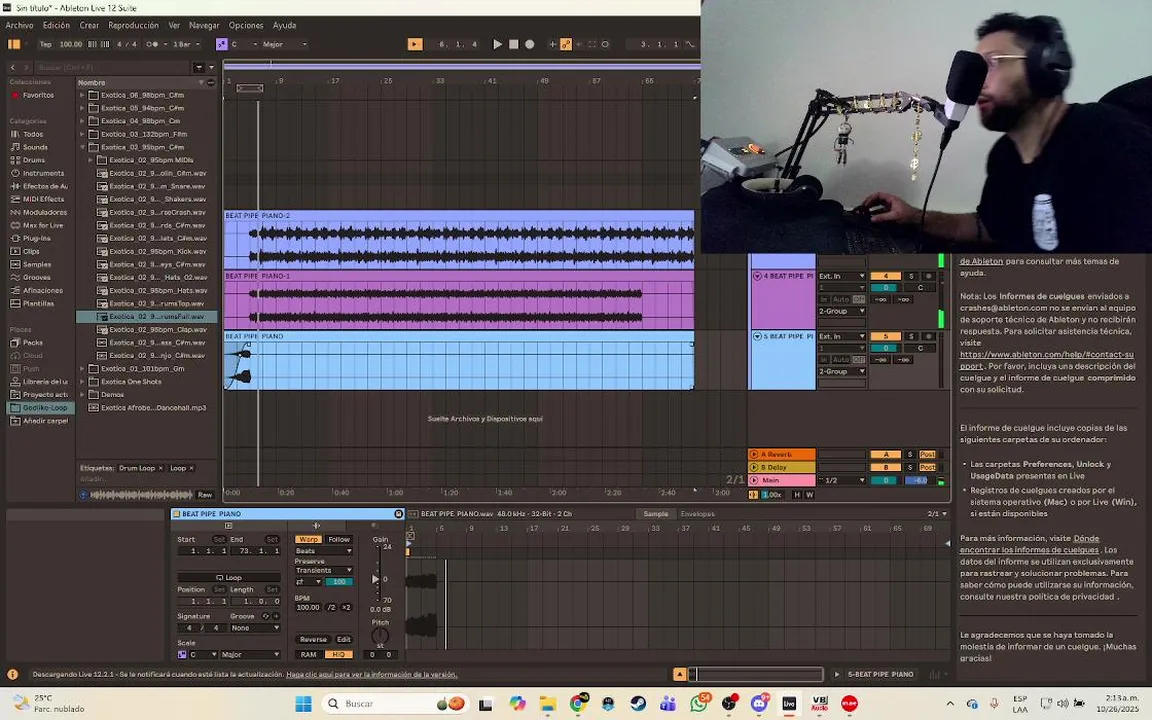
Task: Toggle the Warp button in clip view
Action: pos(309,539)
